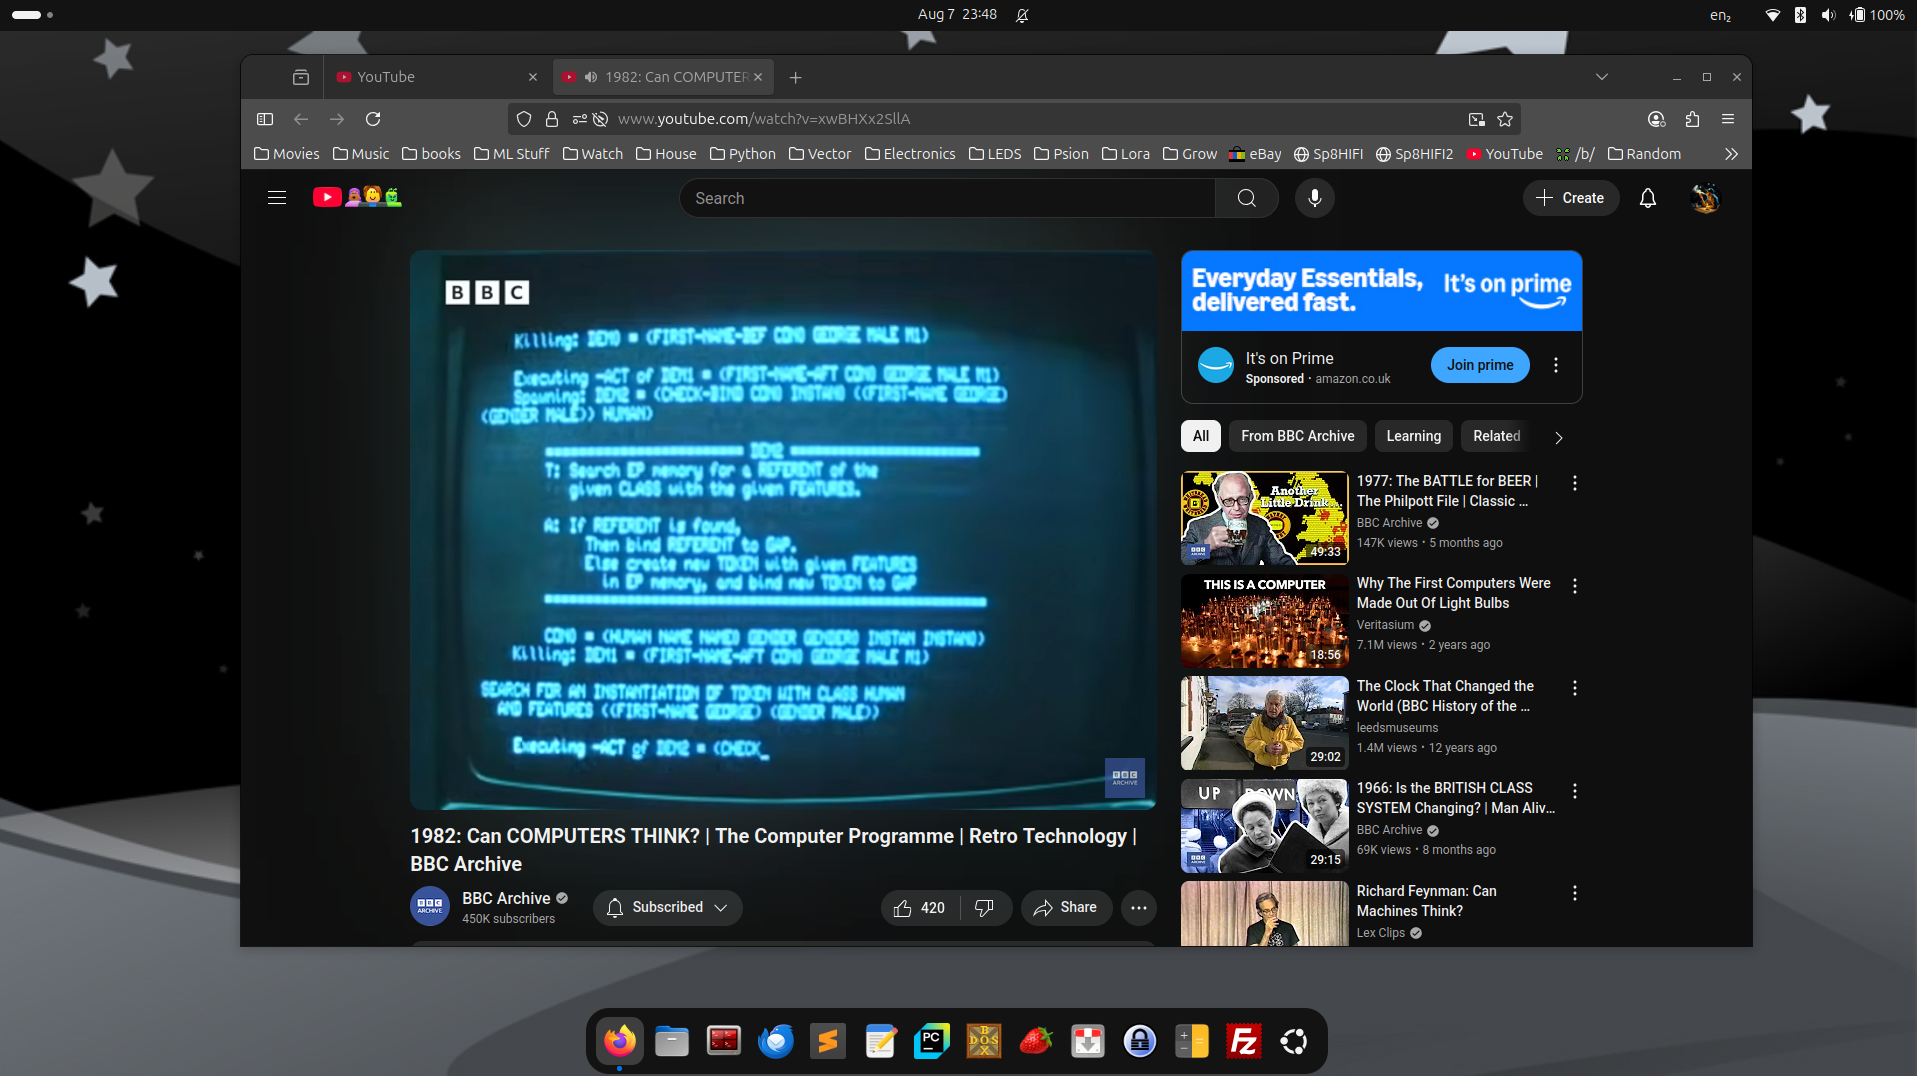Open the eBay bookmark
Screen dimensions: 1917x1076
(1255, 154)
